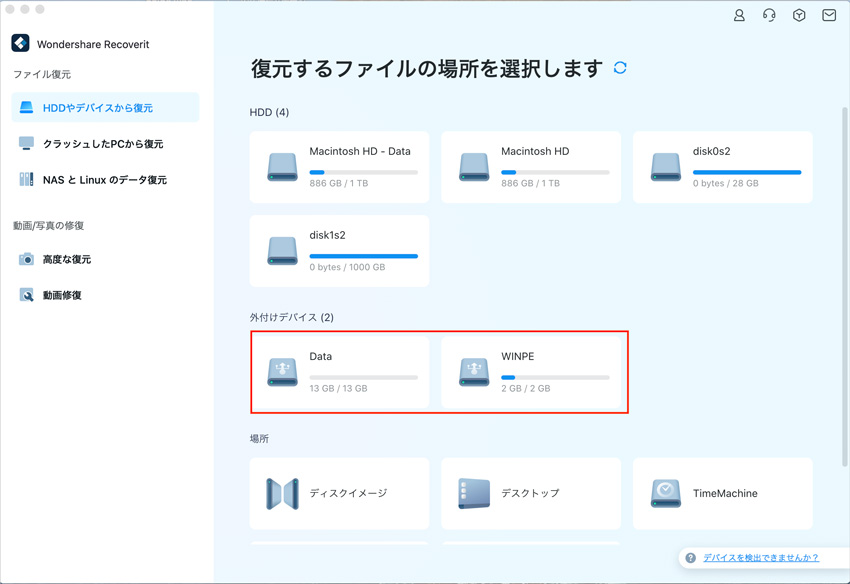Click the 13 GB / 13 GB text
The width and height of the screenshot is (850, 584).
tap(338, 388)
